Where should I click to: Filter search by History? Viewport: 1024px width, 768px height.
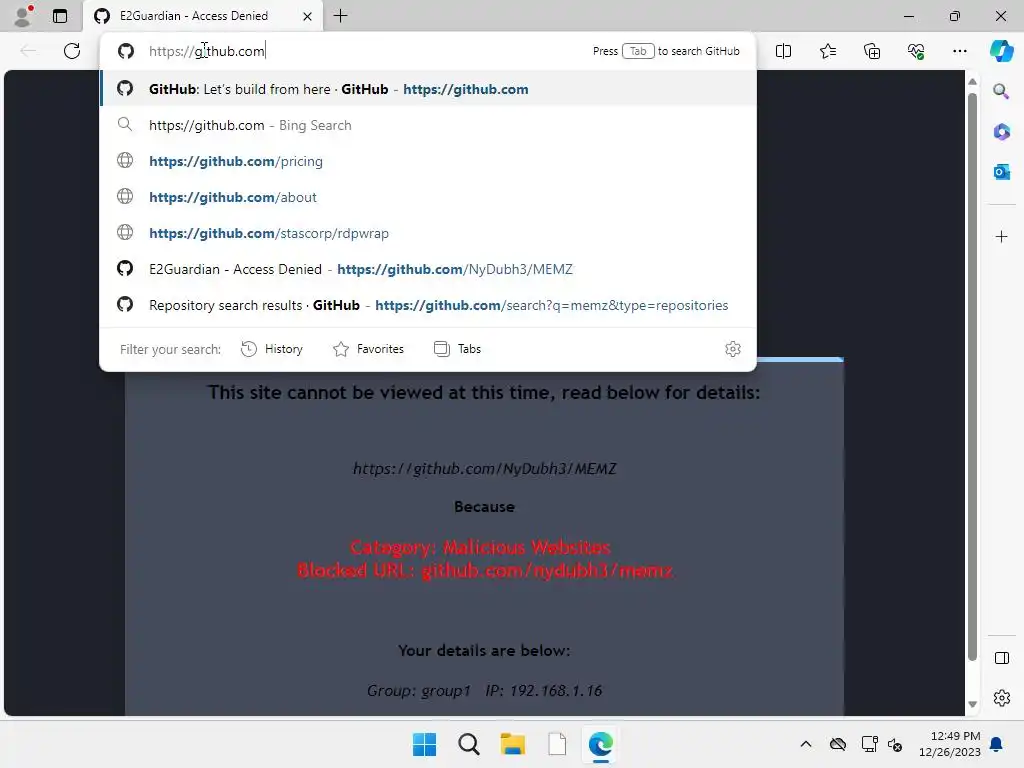(272, 349)
